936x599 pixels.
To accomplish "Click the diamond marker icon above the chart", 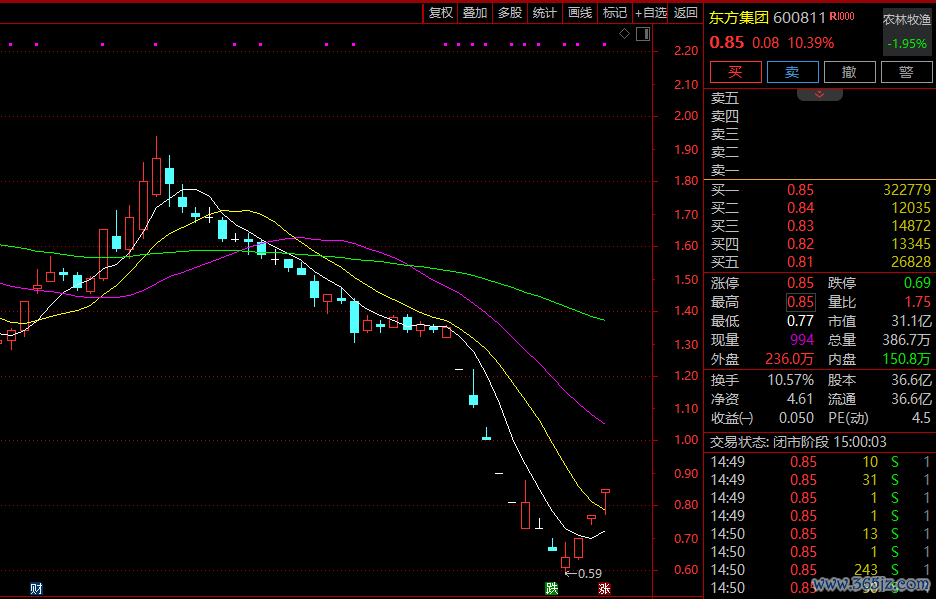I will click(624, 34).
